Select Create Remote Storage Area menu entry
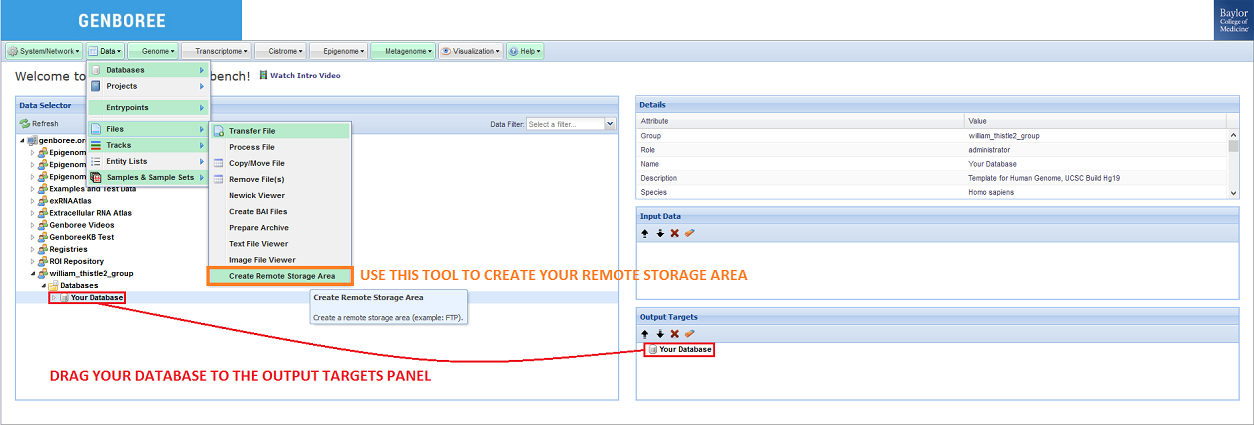Viewport: 1254px width, 425px height. click(280, 276)
